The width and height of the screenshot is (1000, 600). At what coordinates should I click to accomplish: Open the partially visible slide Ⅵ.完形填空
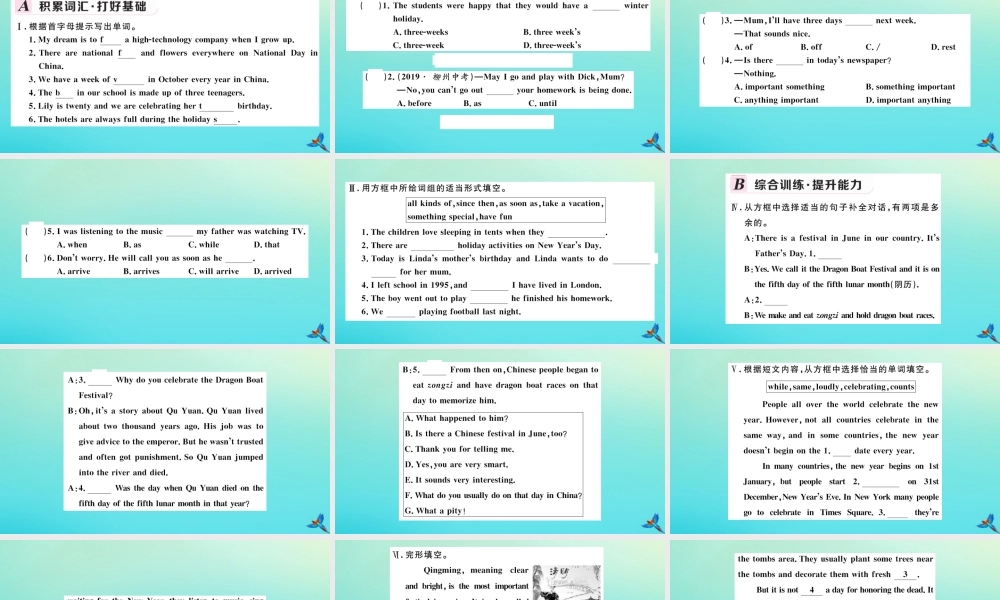click(x=500, y=570)
